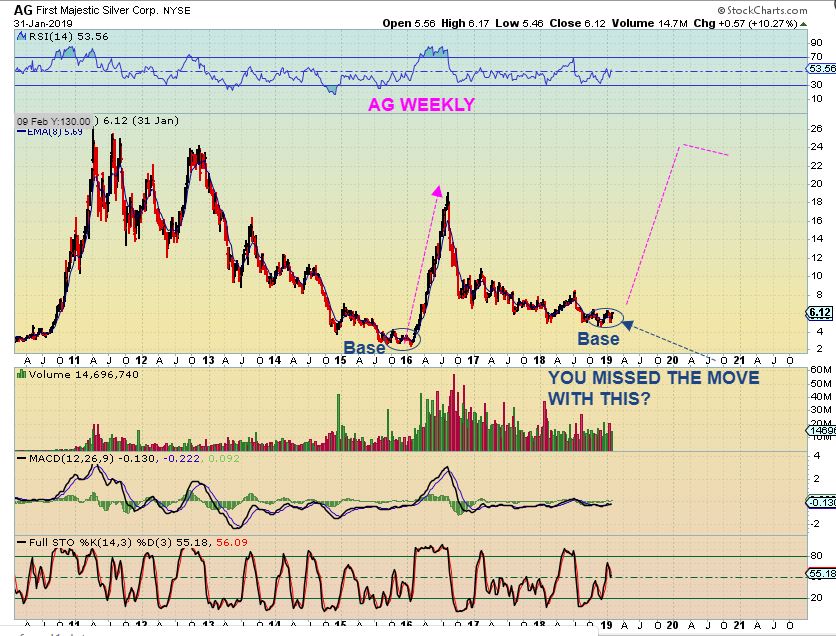Click the '09 Feb Y:130.00' crosshair readout
The height and width of the screenshot is (636, 836).
coord(54,121)
